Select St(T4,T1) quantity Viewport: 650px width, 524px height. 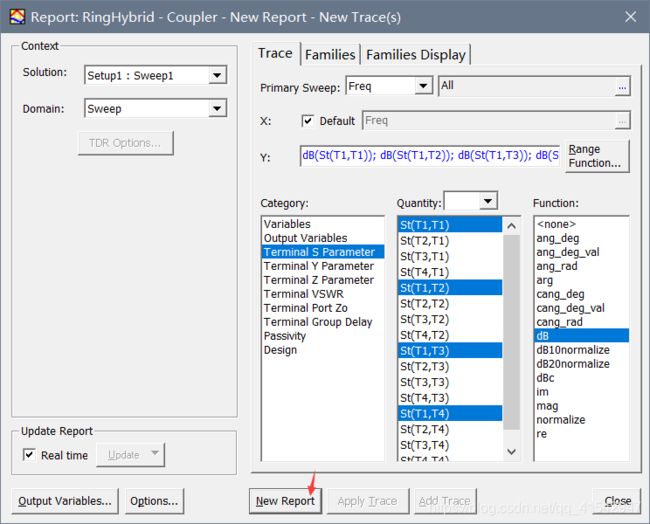tap(450, 272)
